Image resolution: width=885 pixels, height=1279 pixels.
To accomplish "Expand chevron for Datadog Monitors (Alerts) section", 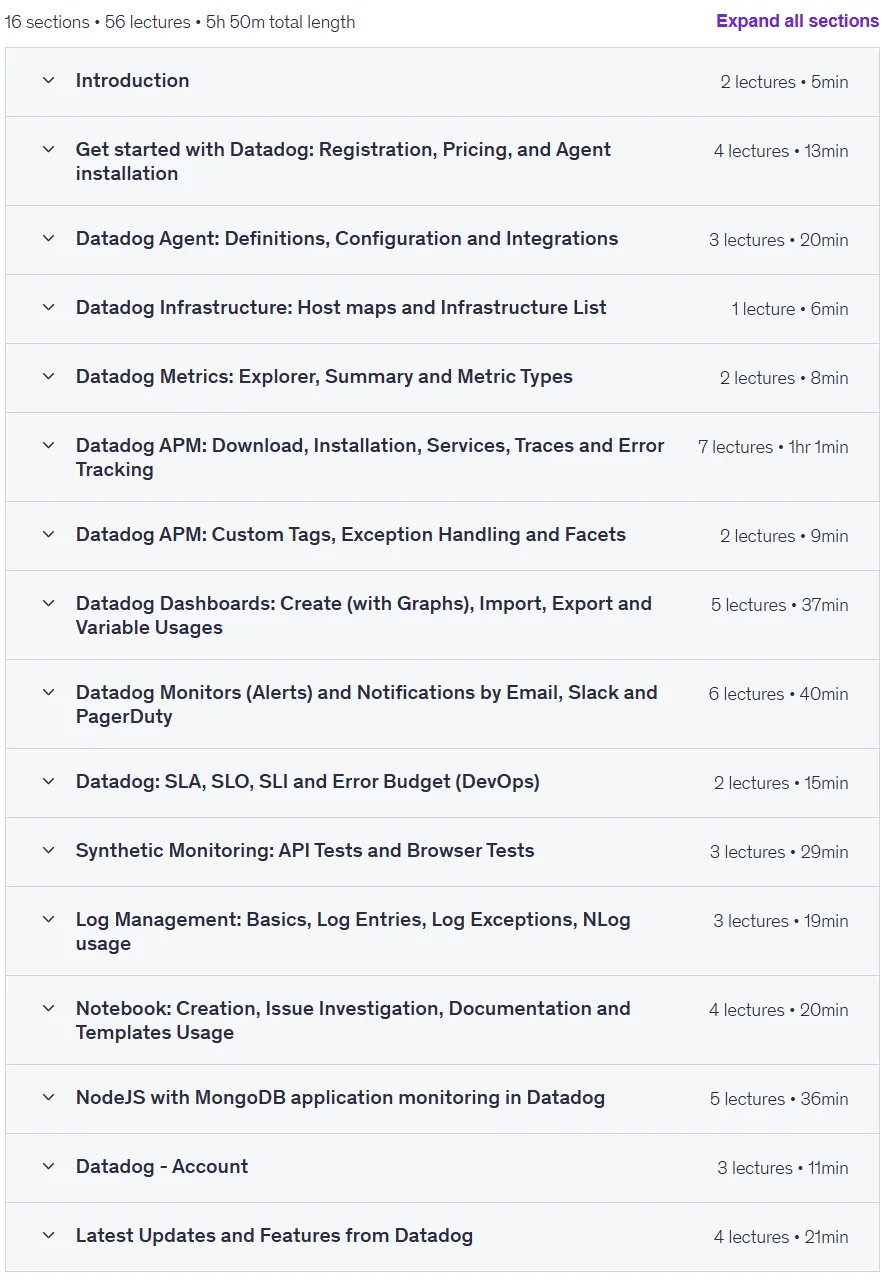I will pos(48,692).
